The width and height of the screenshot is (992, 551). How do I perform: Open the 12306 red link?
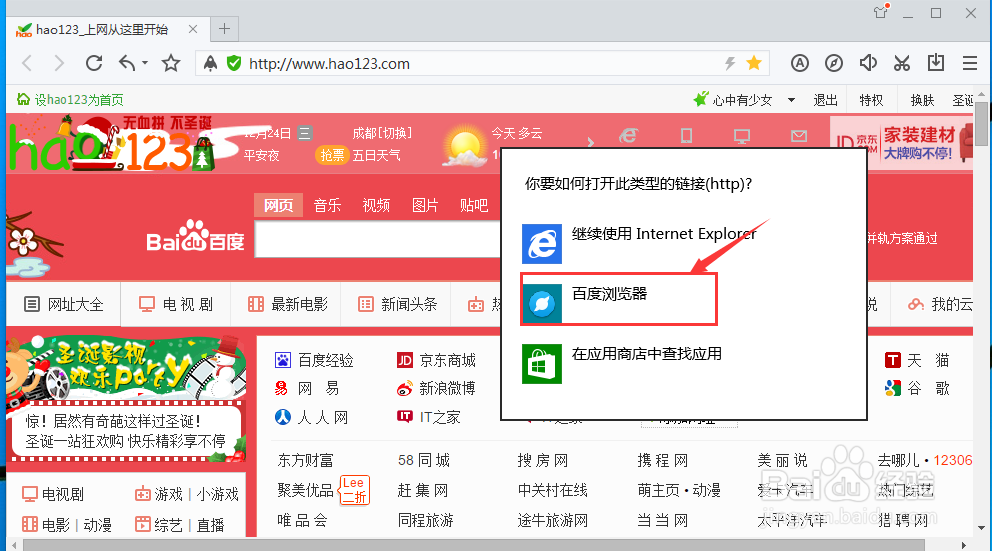coord(953,461)
